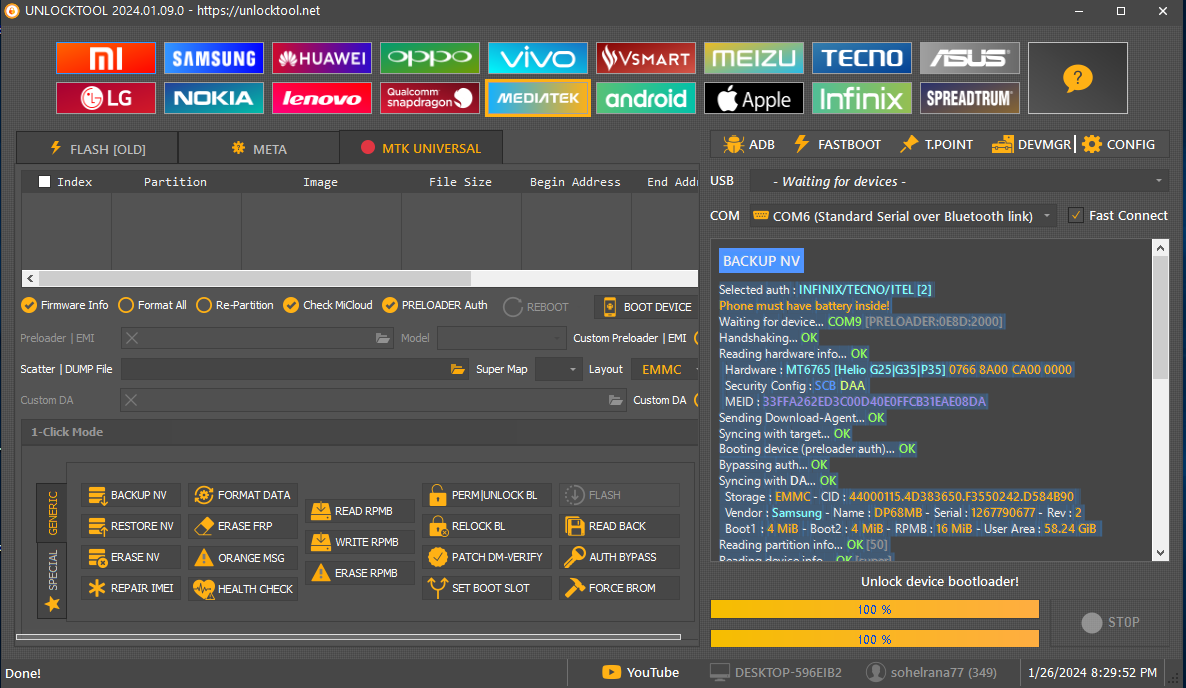Click the yellow help question mark icon

click(x=1077, y=78)
